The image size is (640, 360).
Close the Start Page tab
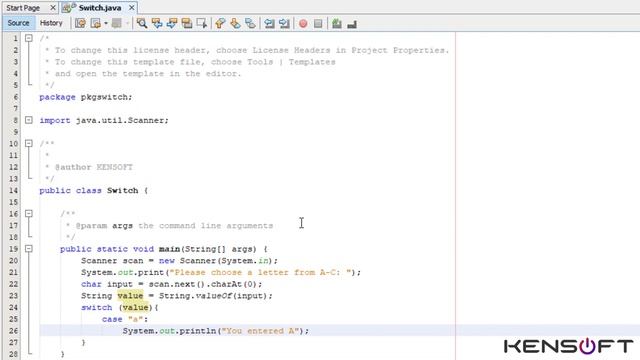(53, 8)
